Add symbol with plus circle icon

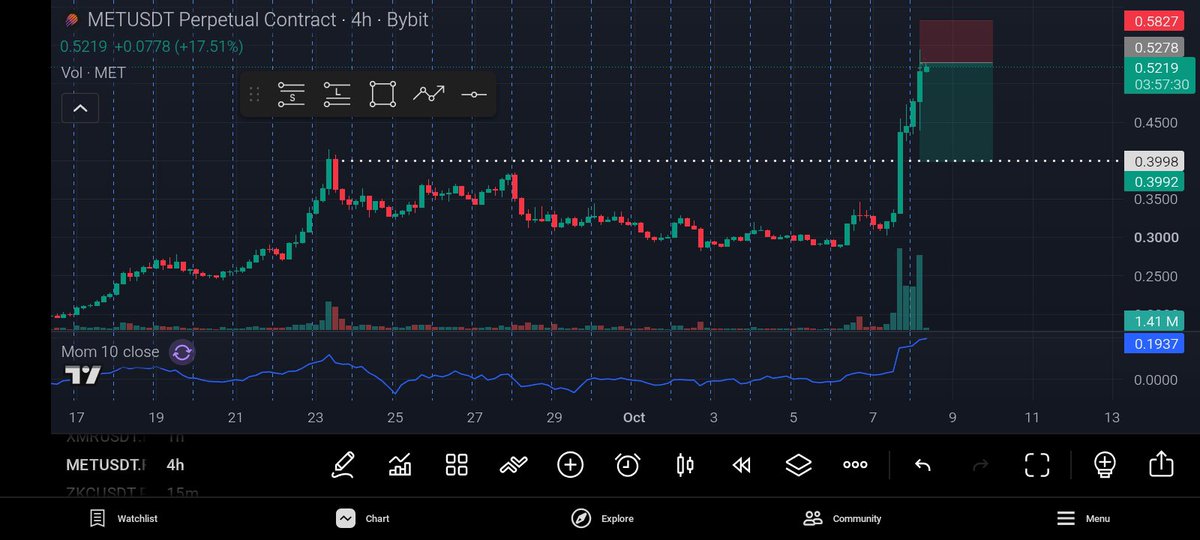click(571, 464)
